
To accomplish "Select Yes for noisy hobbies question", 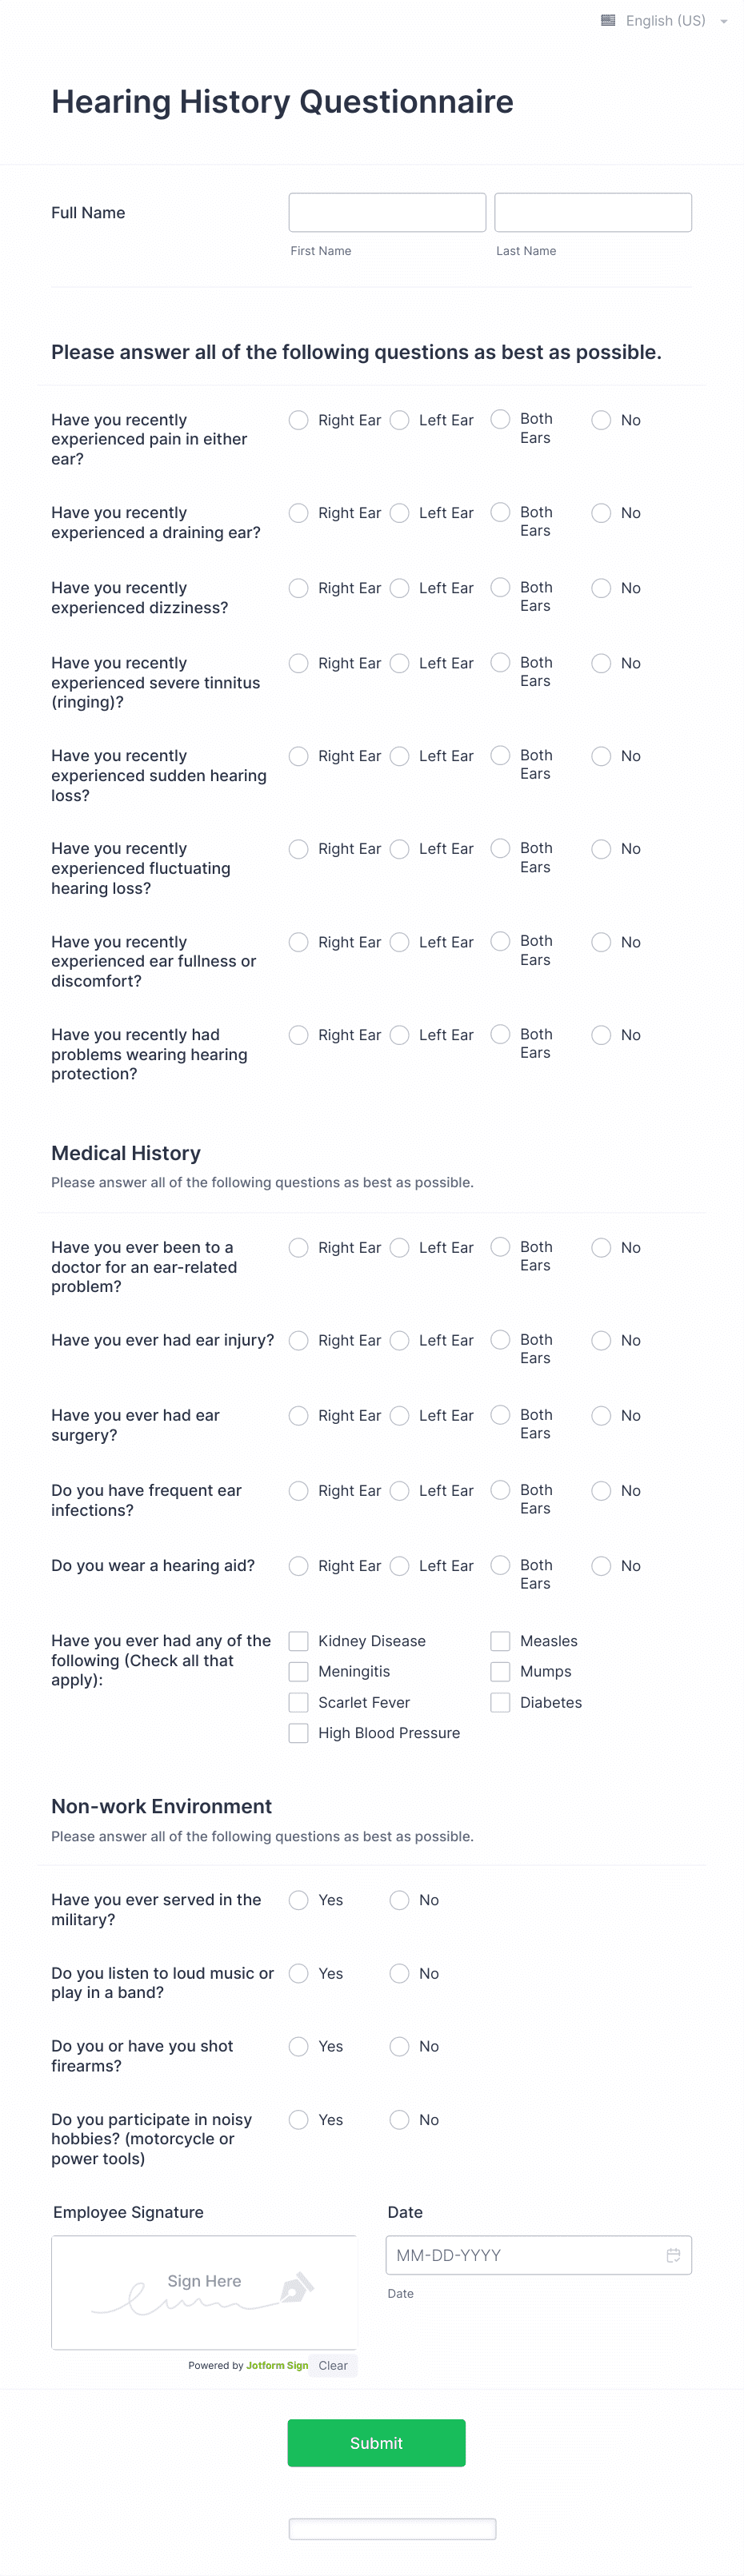I will click(298, 2120).
